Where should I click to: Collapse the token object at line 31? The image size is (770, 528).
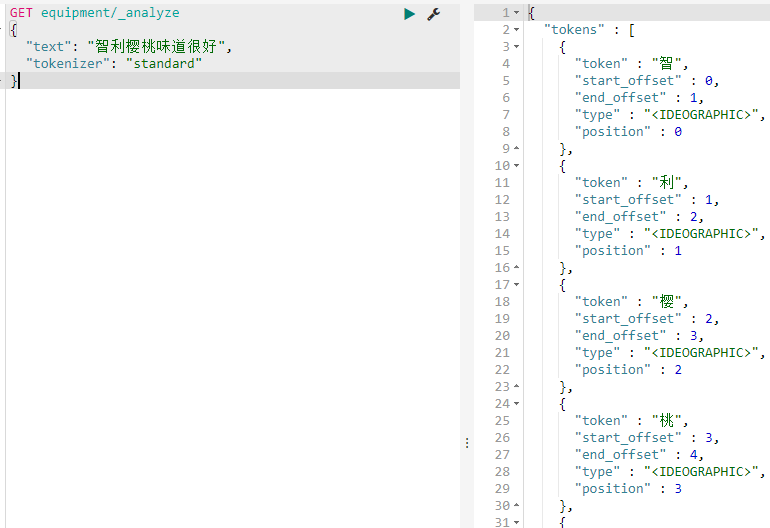516,522
